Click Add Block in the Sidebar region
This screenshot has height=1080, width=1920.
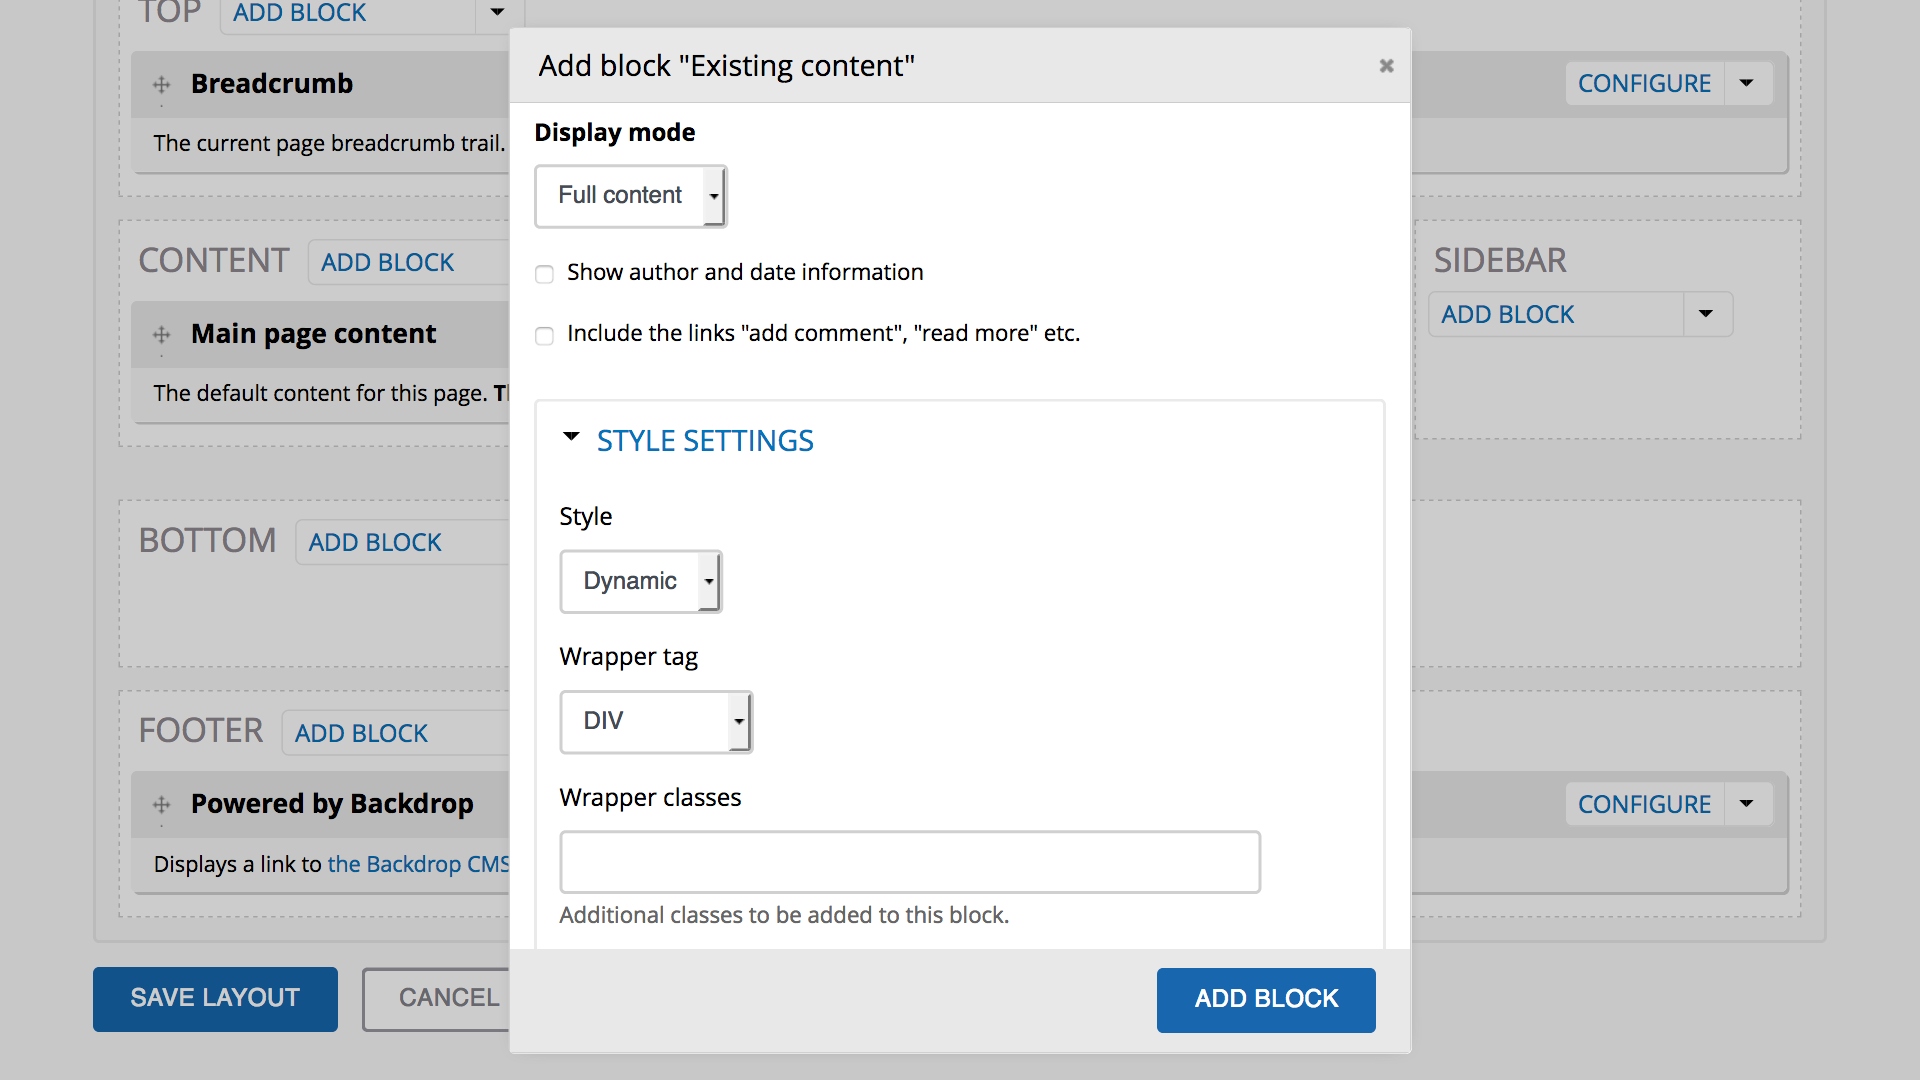pos(1507,314)
